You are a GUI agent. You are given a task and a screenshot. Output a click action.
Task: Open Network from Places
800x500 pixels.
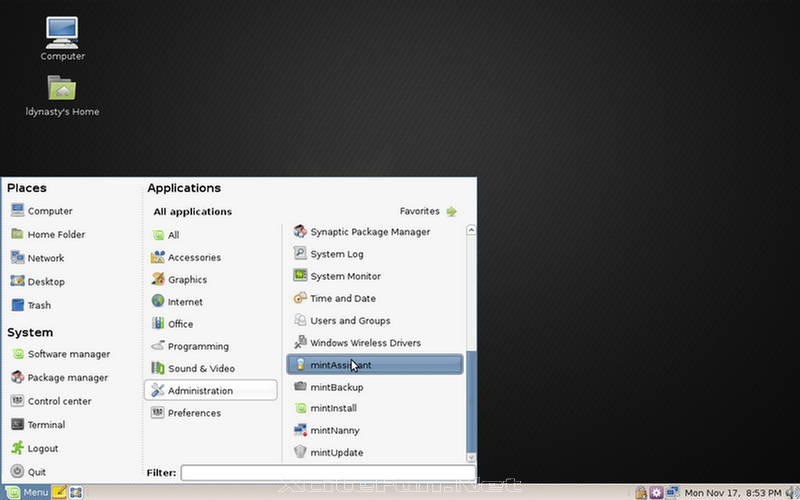37,258
